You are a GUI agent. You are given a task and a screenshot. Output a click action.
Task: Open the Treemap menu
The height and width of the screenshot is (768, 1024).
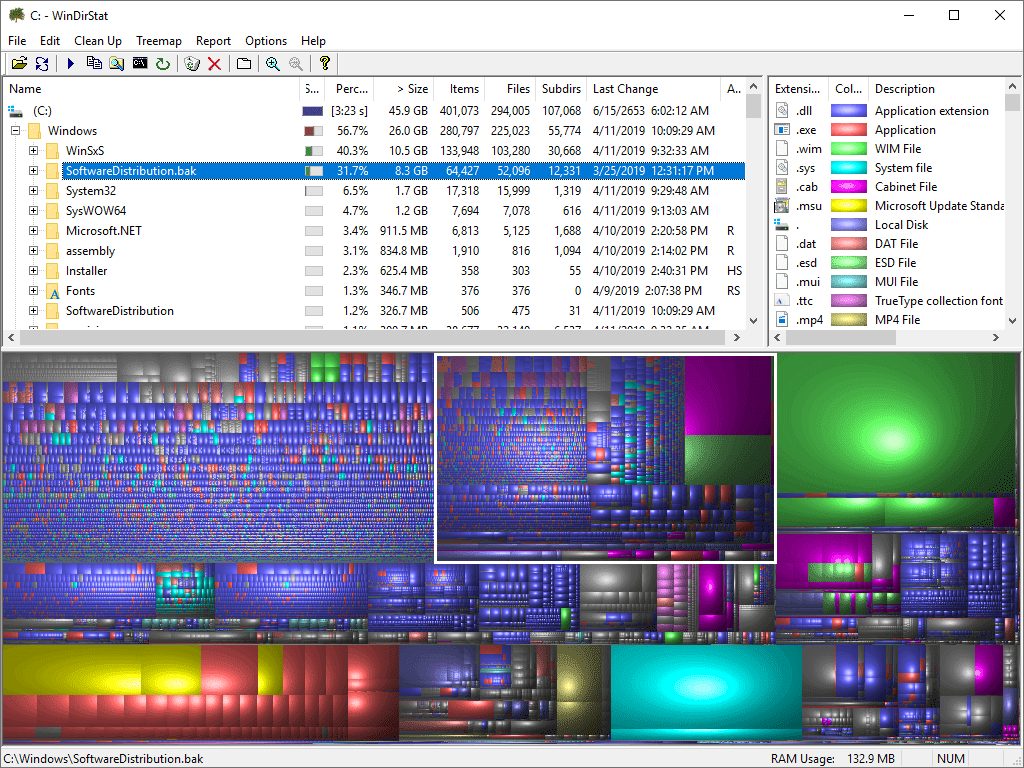click(159, 41)
